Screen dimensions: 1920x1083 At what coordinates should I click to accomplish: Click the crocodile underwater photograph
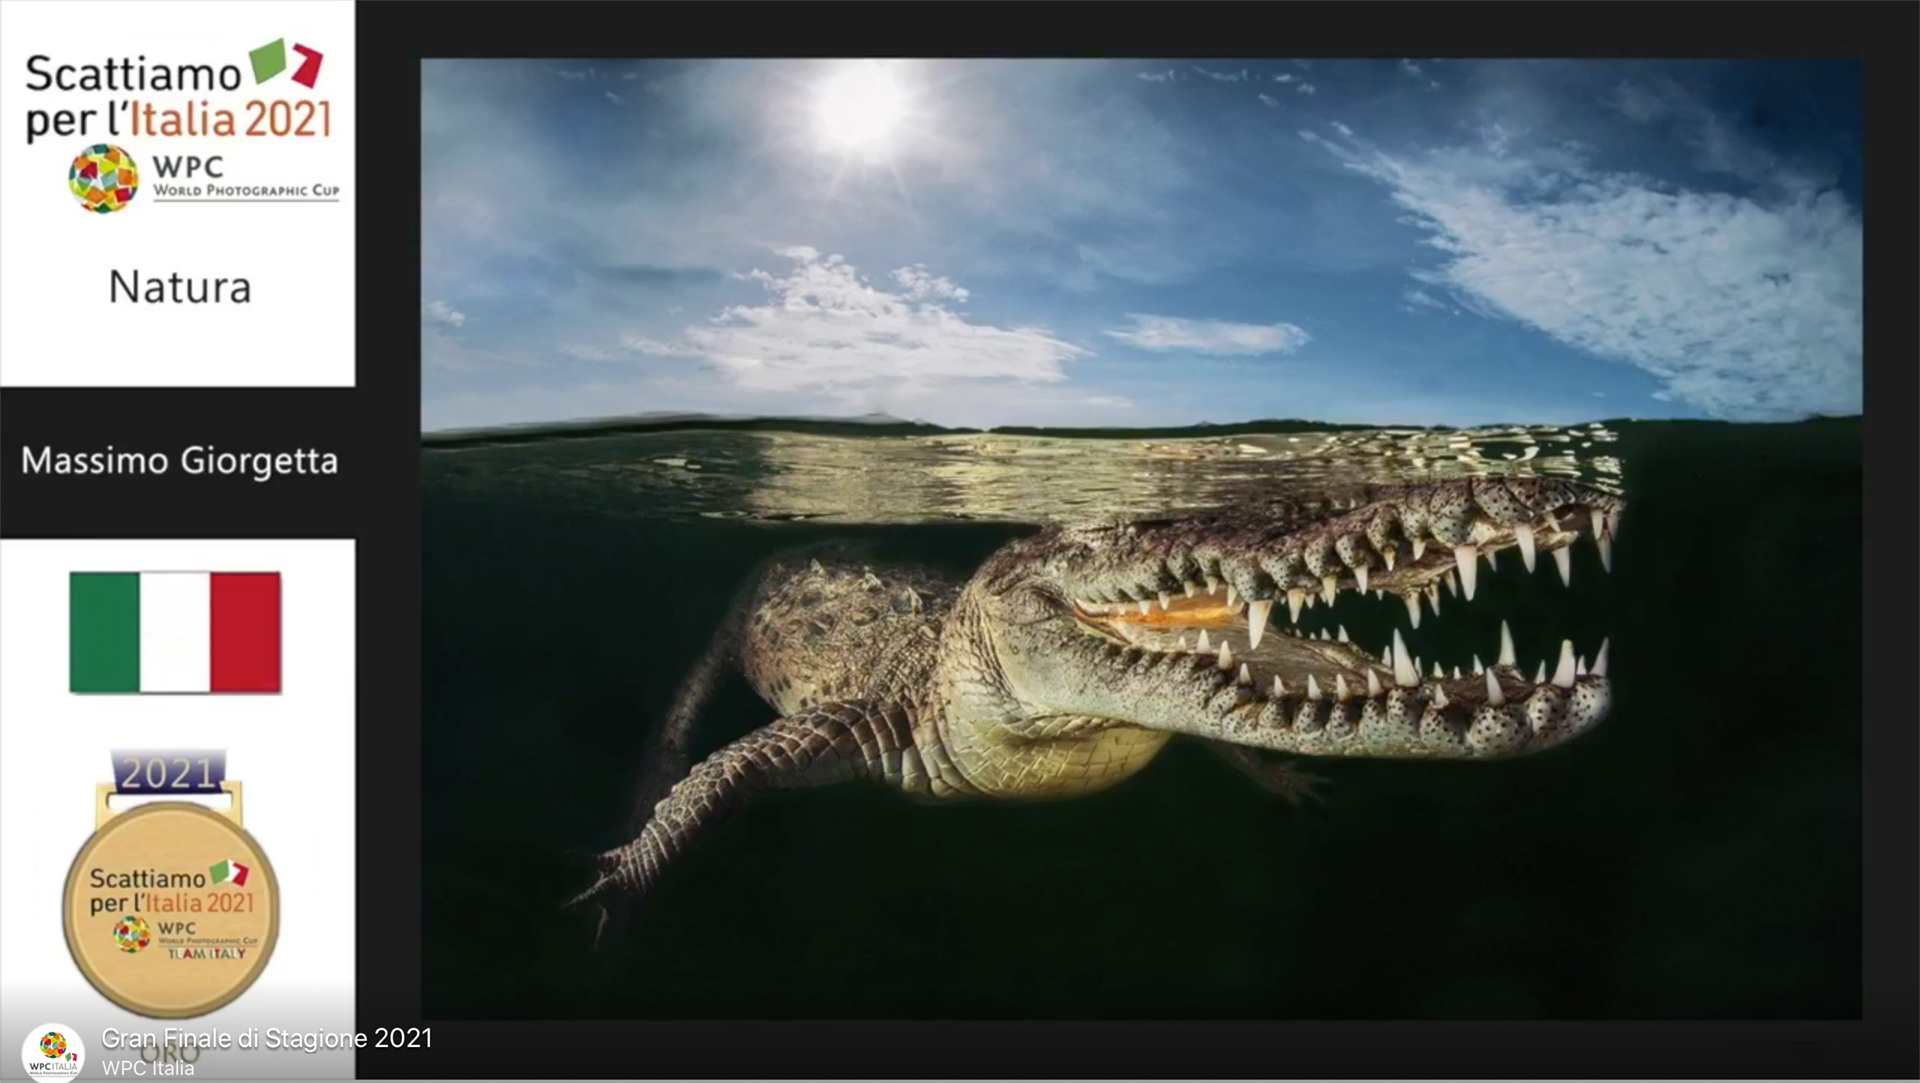pyautogui.click(x=1141, y=538)
